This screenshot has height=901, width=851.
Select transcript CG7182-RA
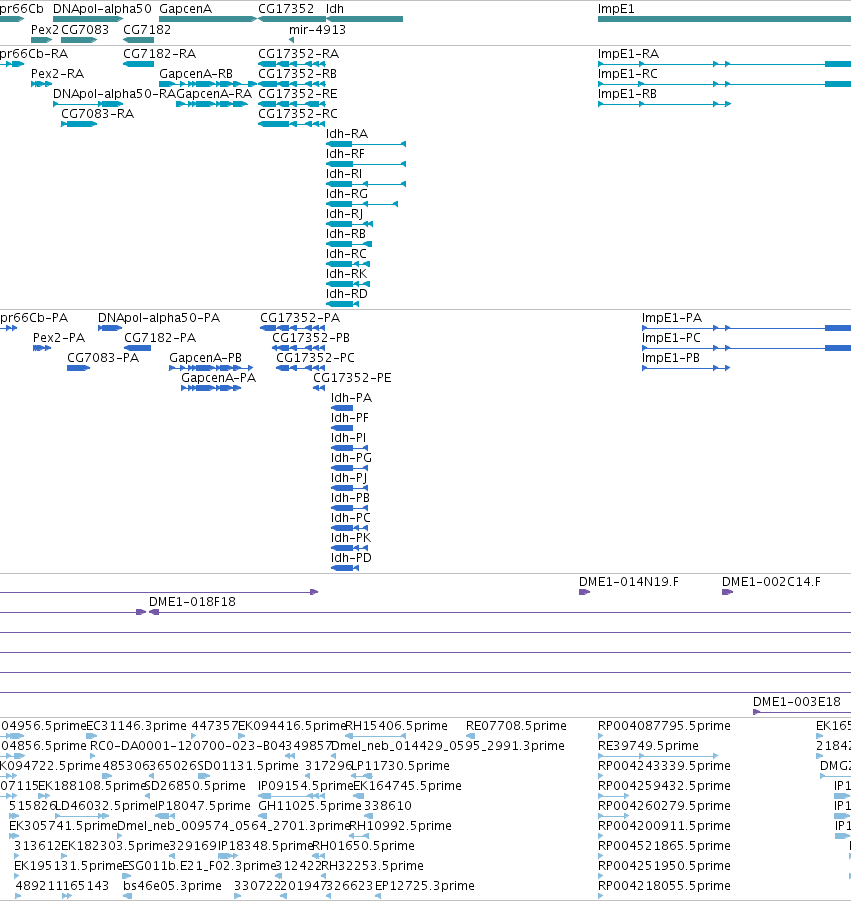(x=159, y=54)
